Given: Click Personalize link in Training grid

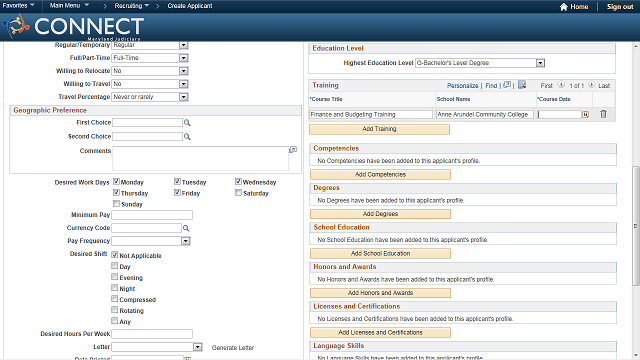Looking at the screenshot, I should click(462, 85).
